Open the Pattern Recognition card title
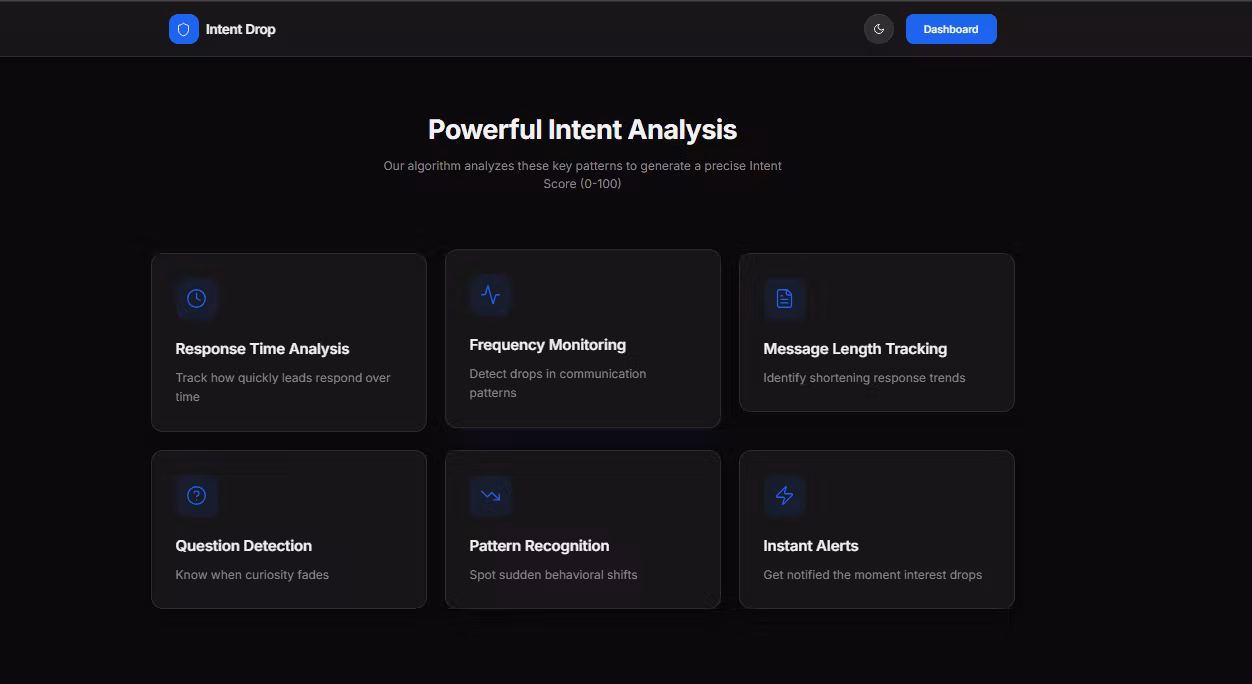Screen dimensions: 1252x684 click(539, 546)
